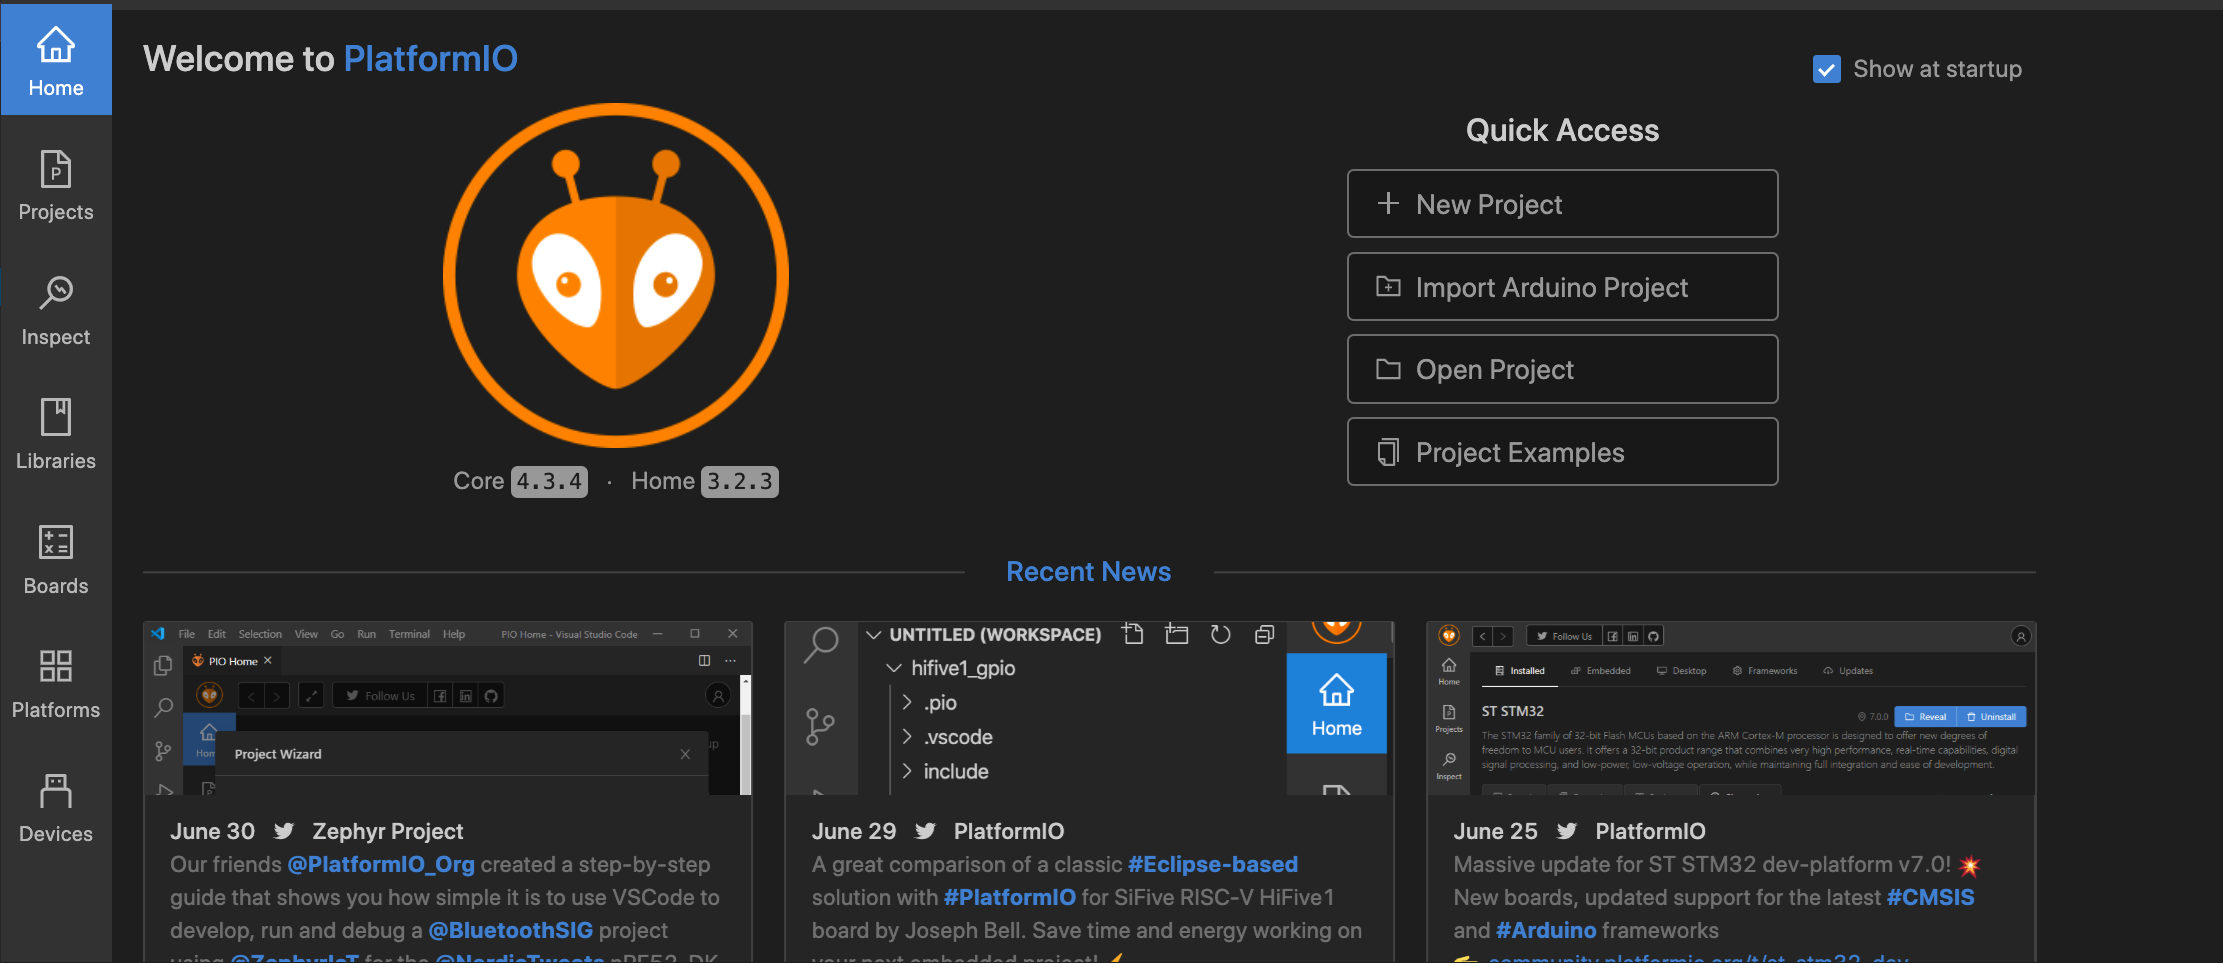This screenshot has height=963, width=2223.
Task: Open the #CMSIS hashtag link
Action: click(x=1931, y=897)
